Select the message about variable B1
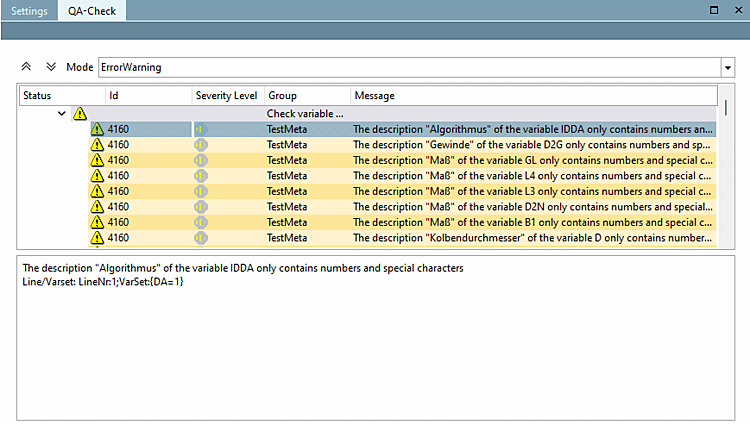750x425 pixels. [532, 222]
